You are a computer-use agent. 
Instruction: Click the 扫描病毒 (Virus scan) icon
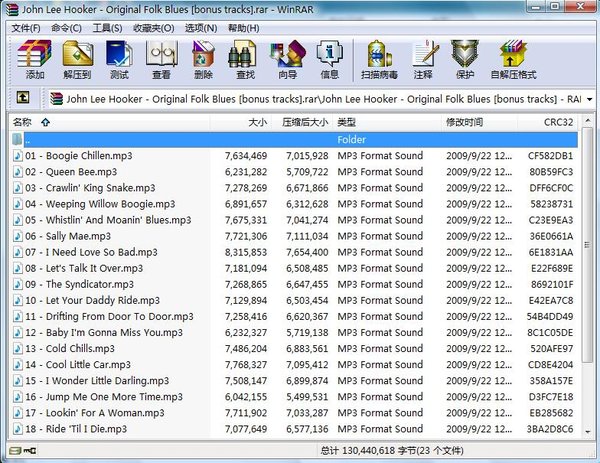tap(379, 59)
